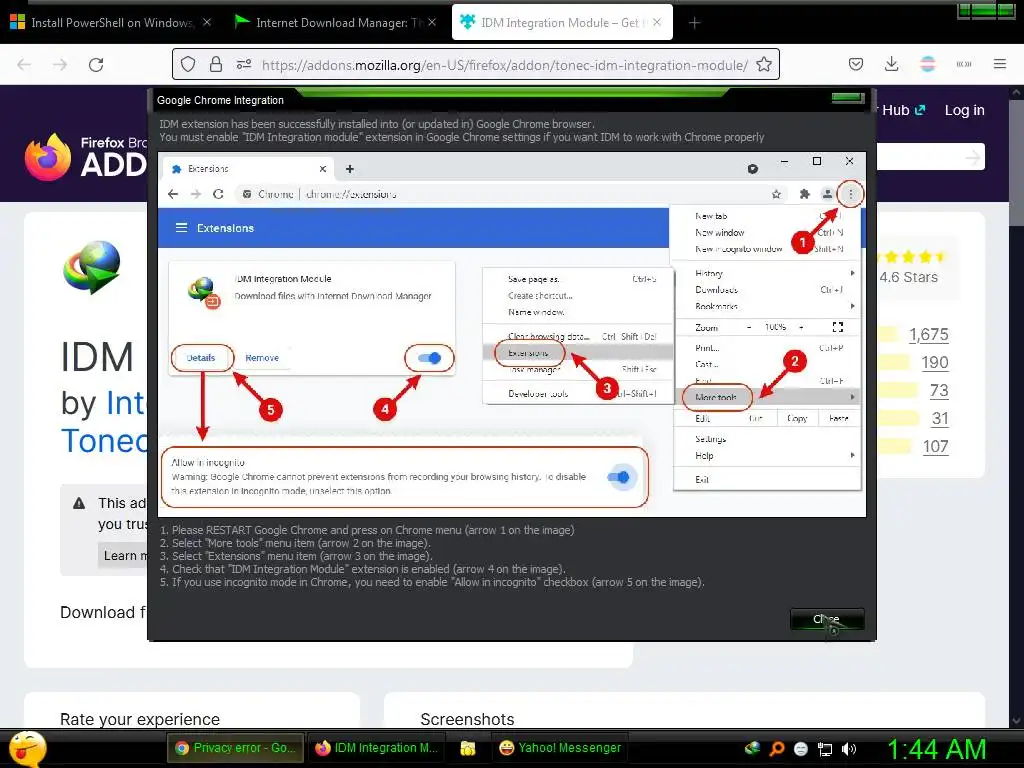Viewport: 1024px width, 768px height.
Task: Close the Internet Download Manager tab
Action: tap(432, 22)
